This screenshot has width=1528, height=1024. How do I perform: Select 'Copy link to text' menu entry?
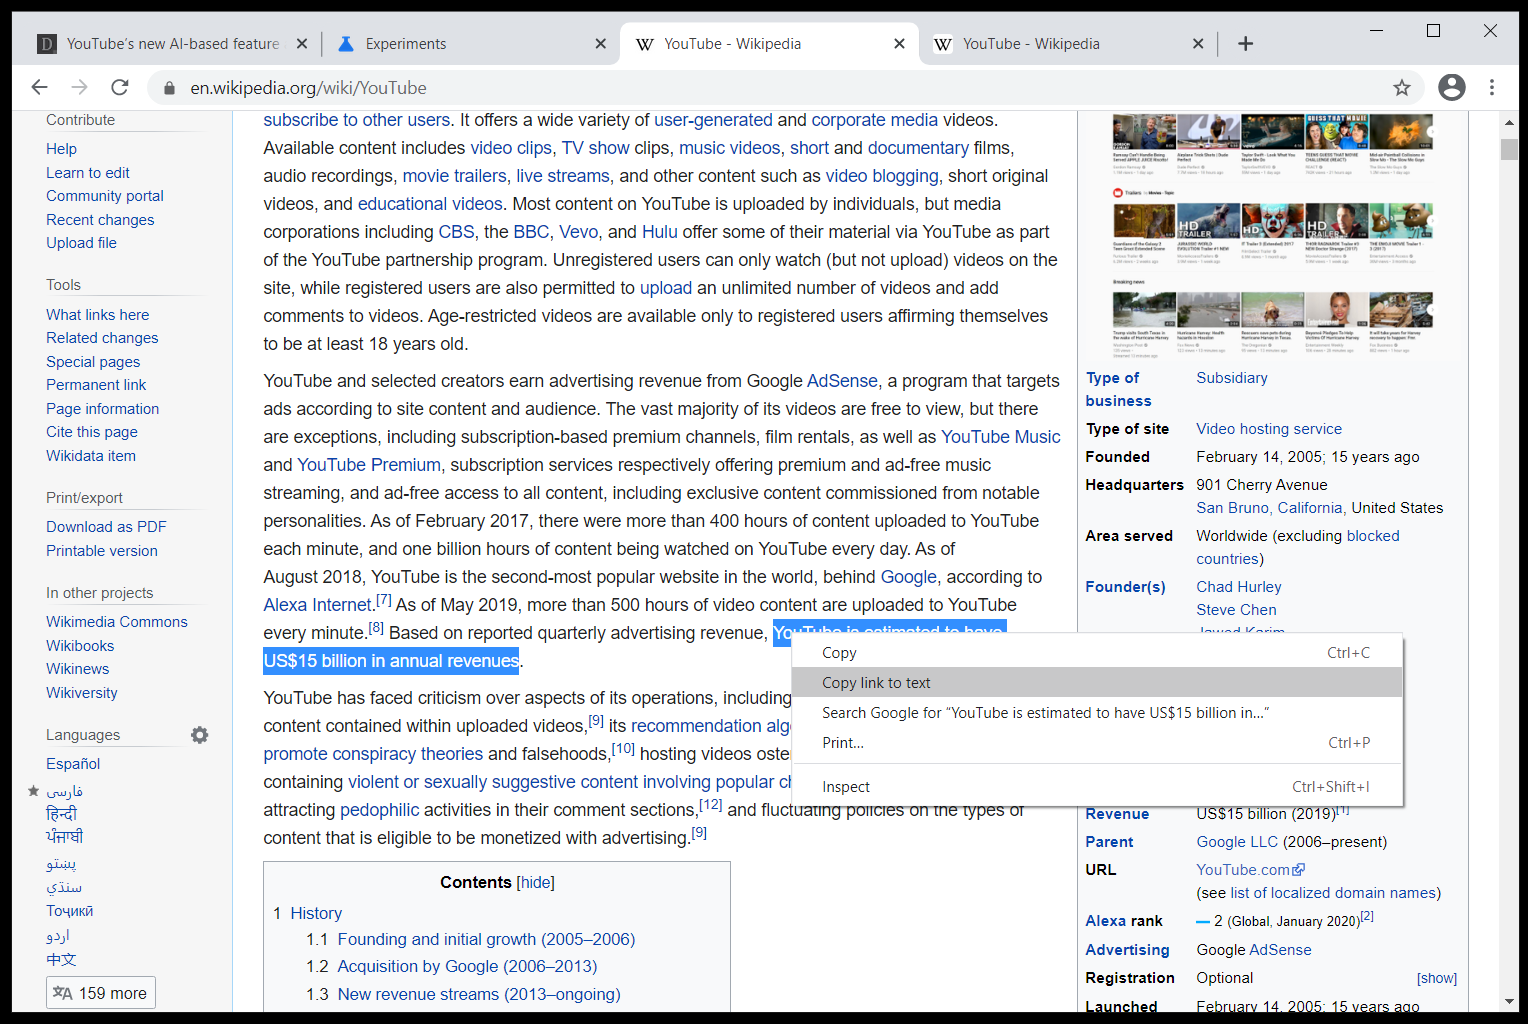click(x=1097, y=683)
